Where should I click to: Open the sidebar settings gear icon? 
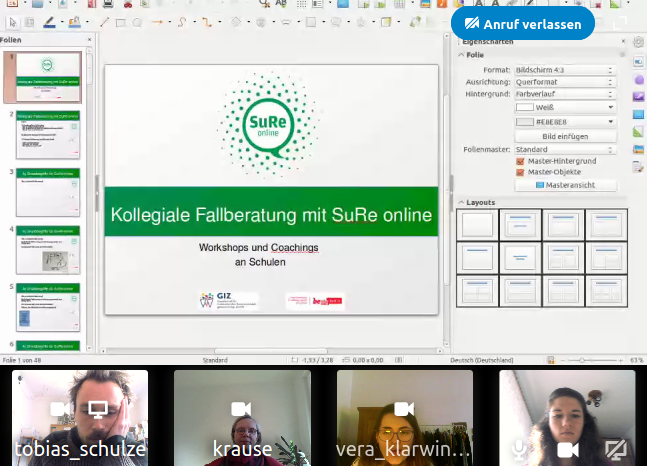coord(638,42)
